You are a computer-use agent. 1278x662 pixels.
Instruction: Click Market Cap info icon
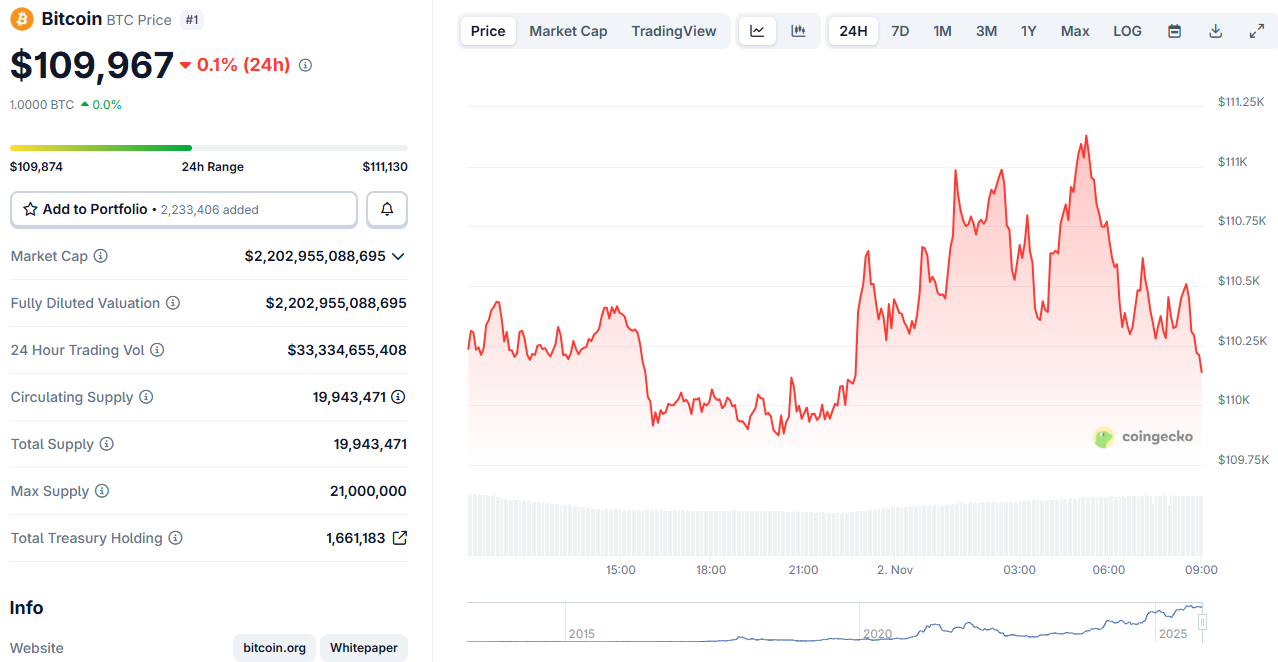point(100,256)
